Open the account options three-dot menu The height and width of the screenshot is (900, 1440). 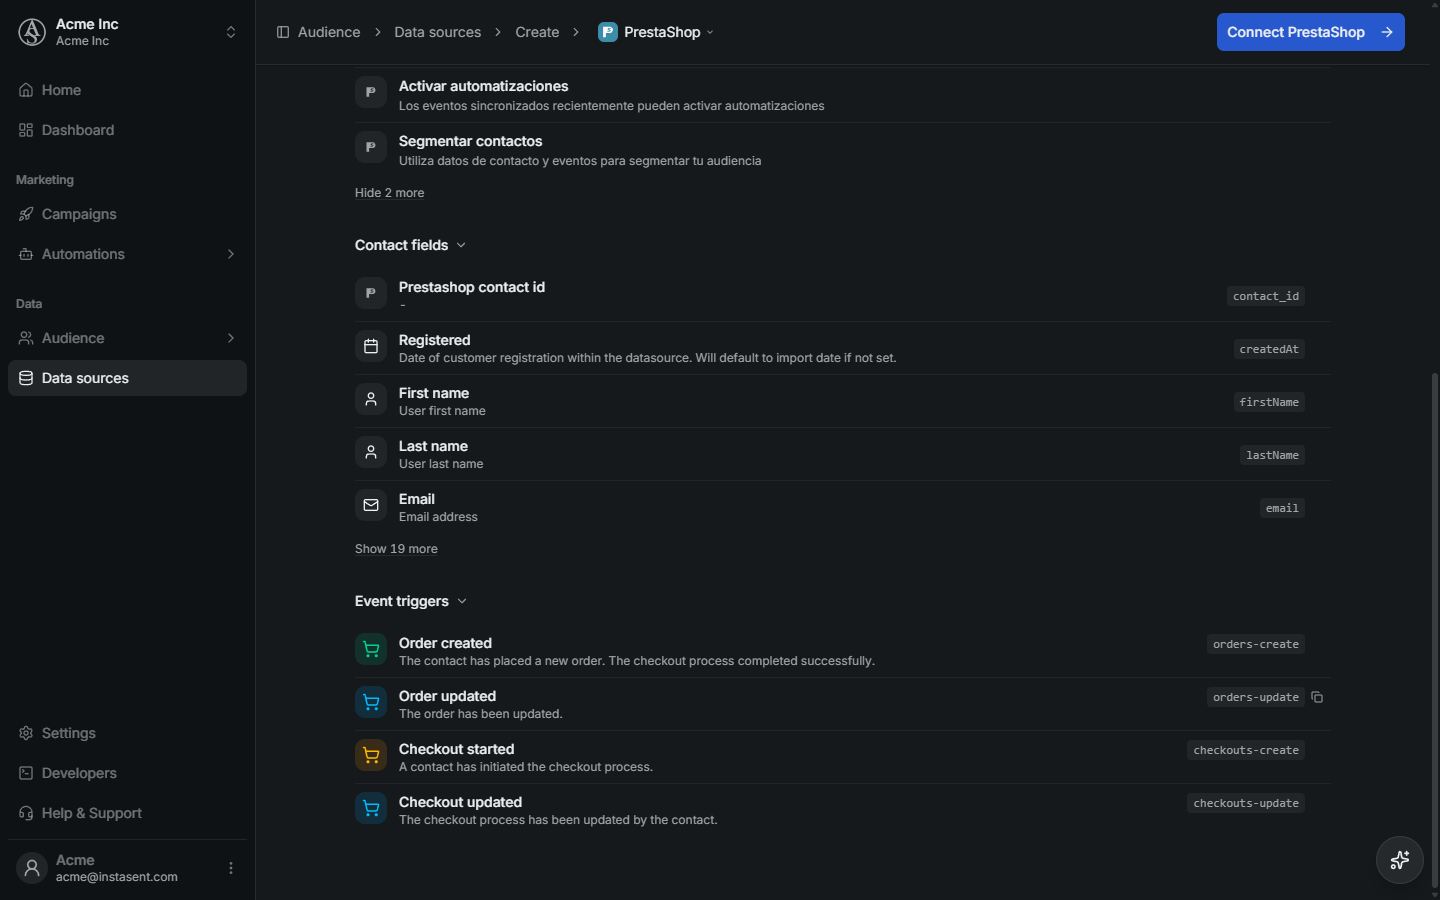point(231,868)
